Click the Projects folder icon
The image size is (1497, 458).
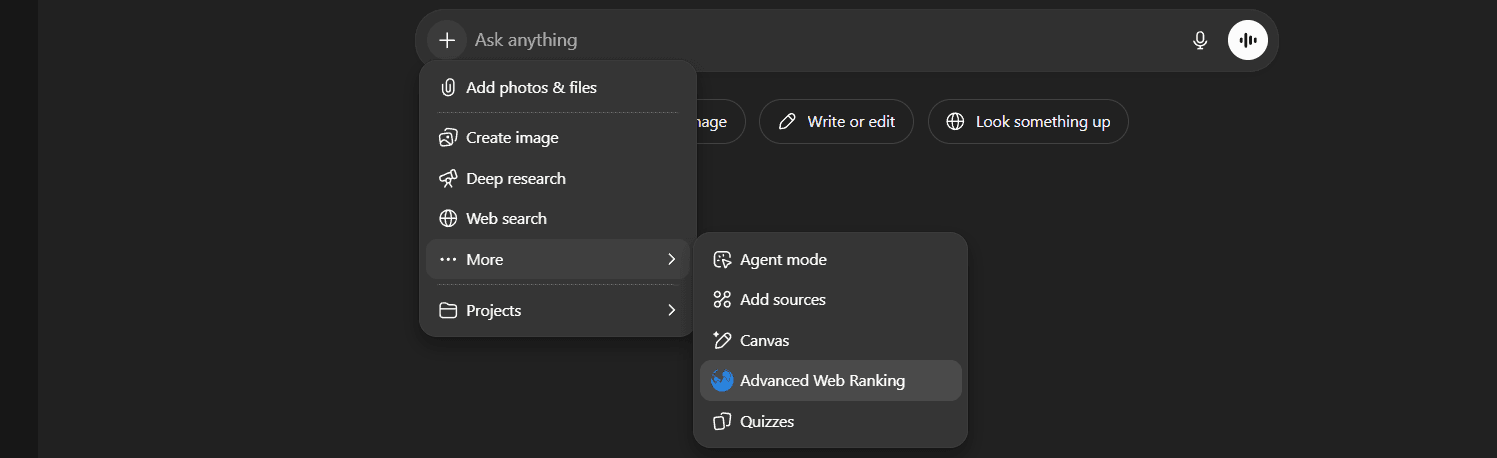click(x=448, y=310)
